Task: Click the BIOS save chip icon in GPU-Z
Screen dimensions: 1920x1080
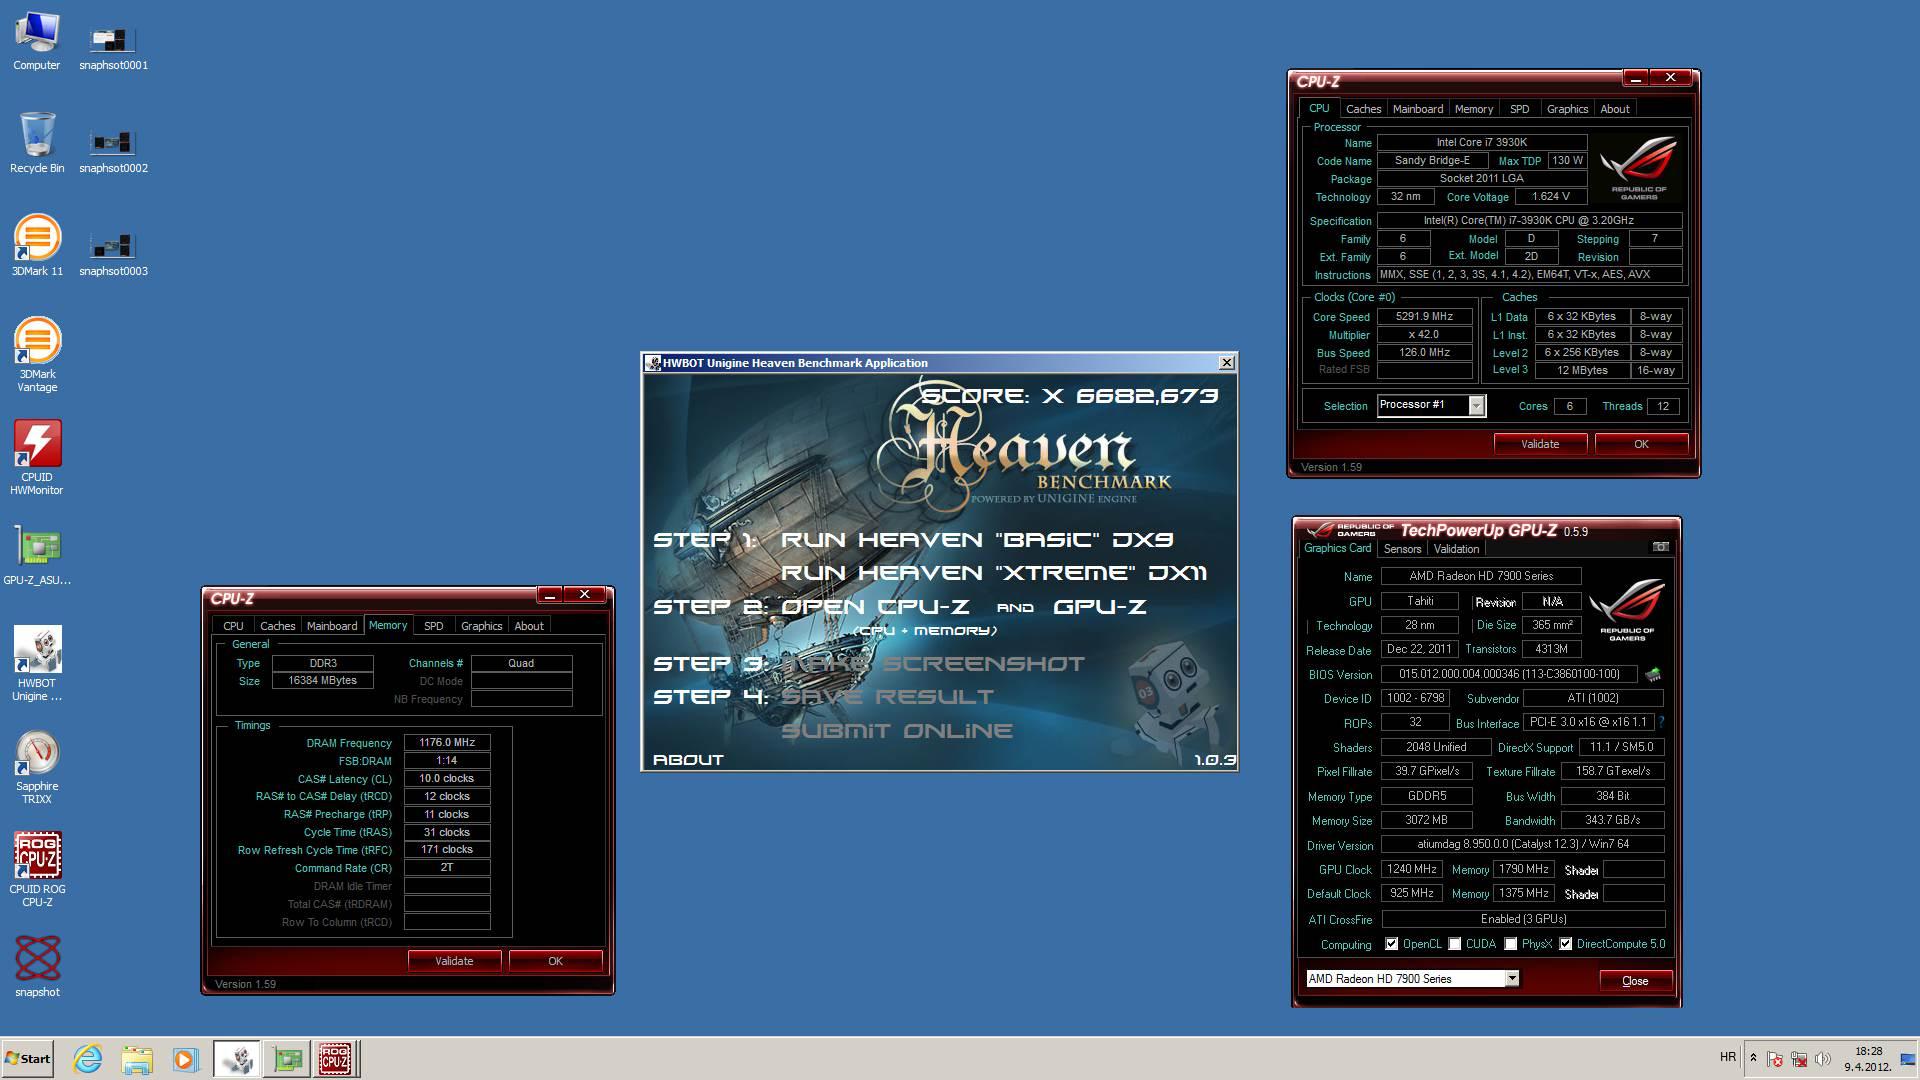Action: (x=1654, y=674)
